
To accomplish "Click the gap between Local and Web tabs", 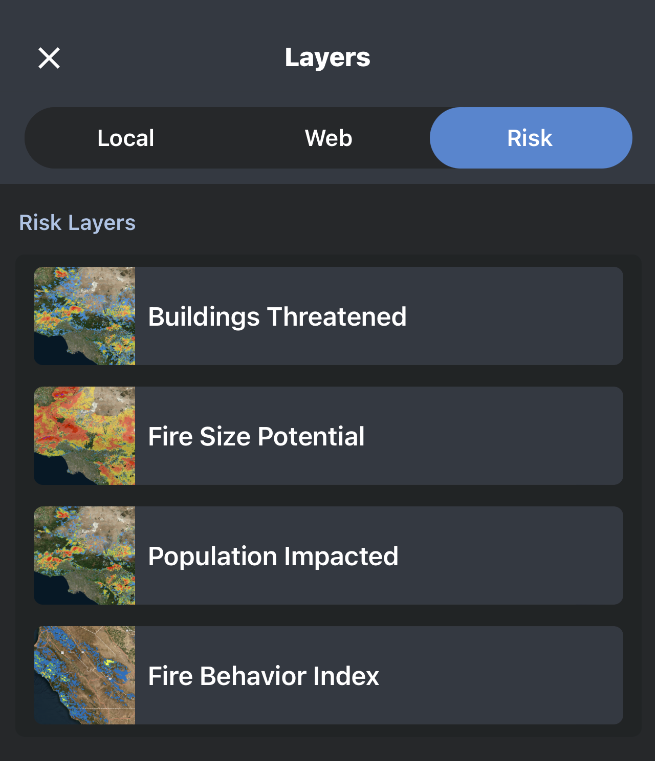I will click(x=228, y=138).
